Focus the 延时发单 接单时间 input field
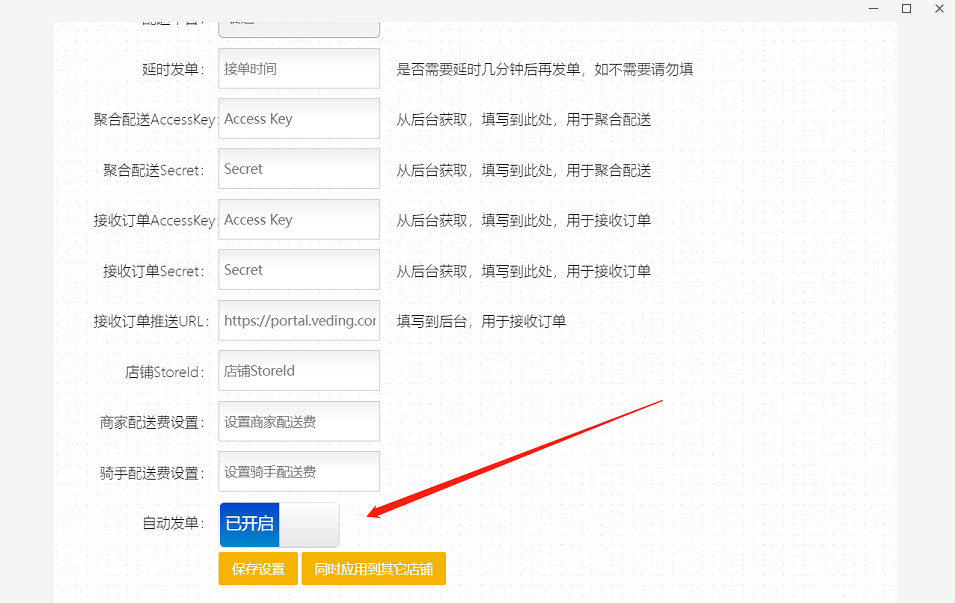The width and height of the screenshot is (955, 603). point(299,69)
